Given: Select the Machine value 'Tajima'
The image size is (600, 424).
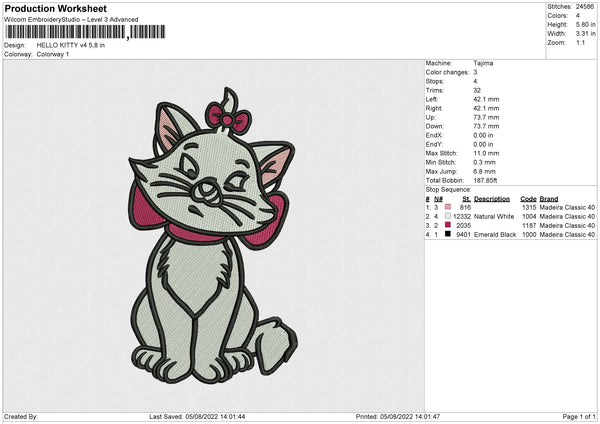Looking at the screenshot, I should pos(483,63).
